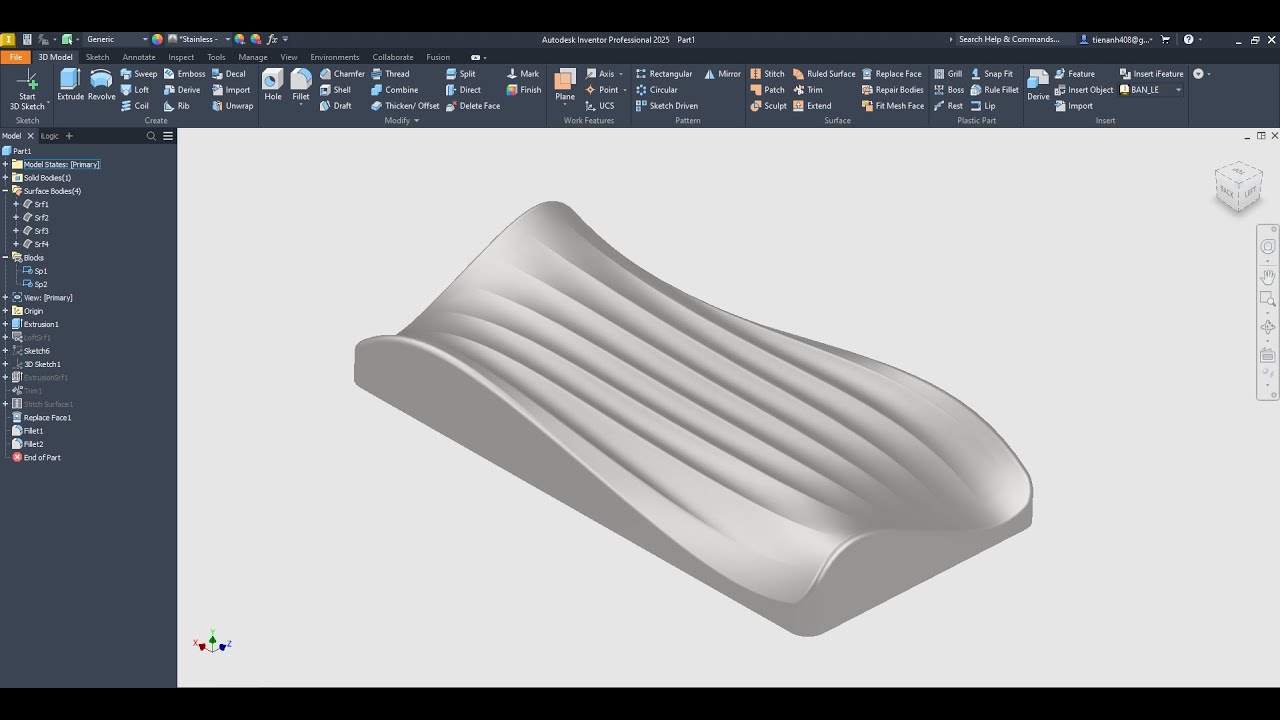
Task: Choose the Sculpt tool
Action: [x=768, y=106]
